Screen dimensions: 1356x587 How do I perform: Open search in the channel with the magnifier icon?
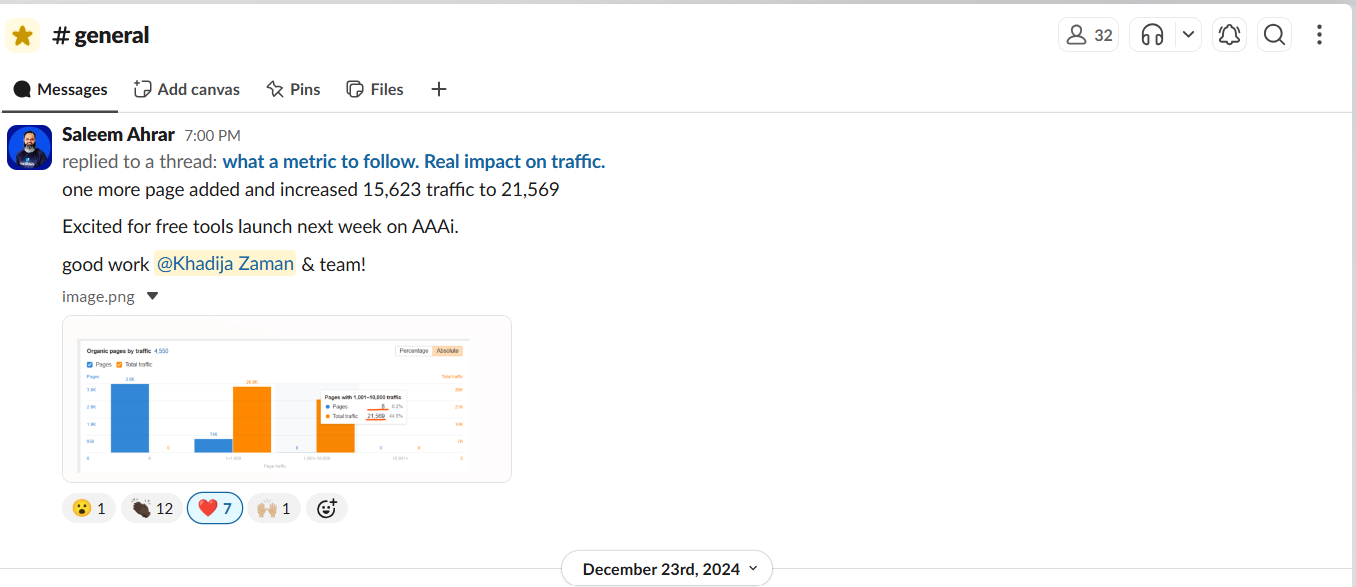pos(1274,35)
